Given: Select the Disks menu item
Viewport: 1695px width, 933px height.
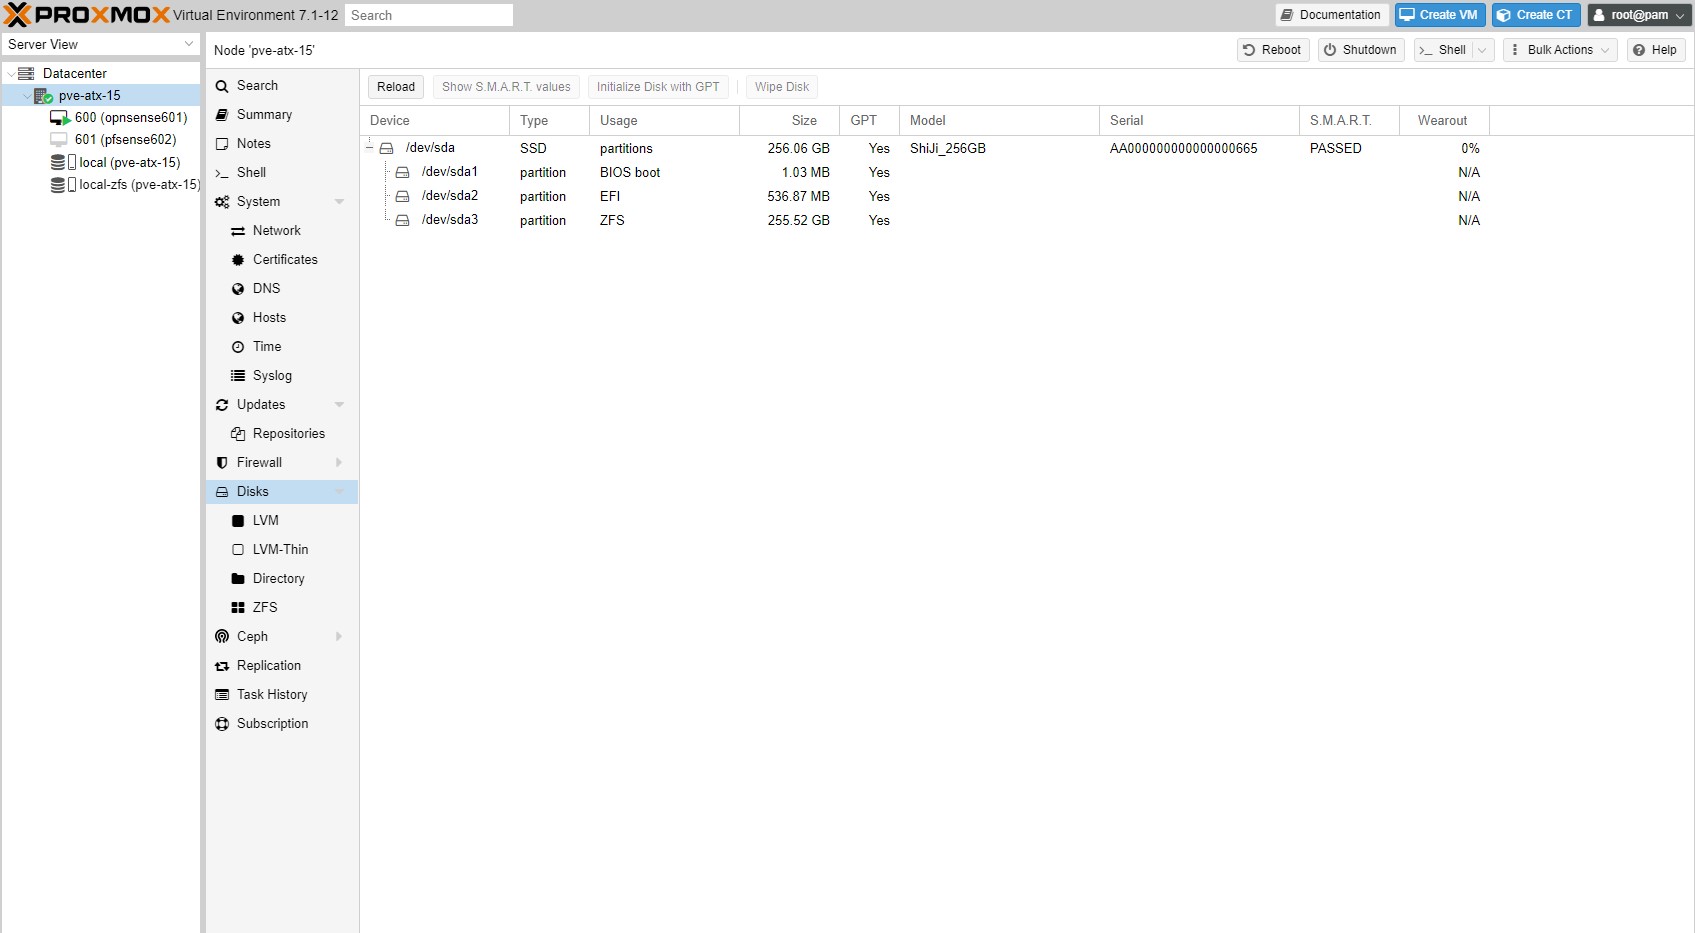Looking at the screenshot, I should point(282,492).
